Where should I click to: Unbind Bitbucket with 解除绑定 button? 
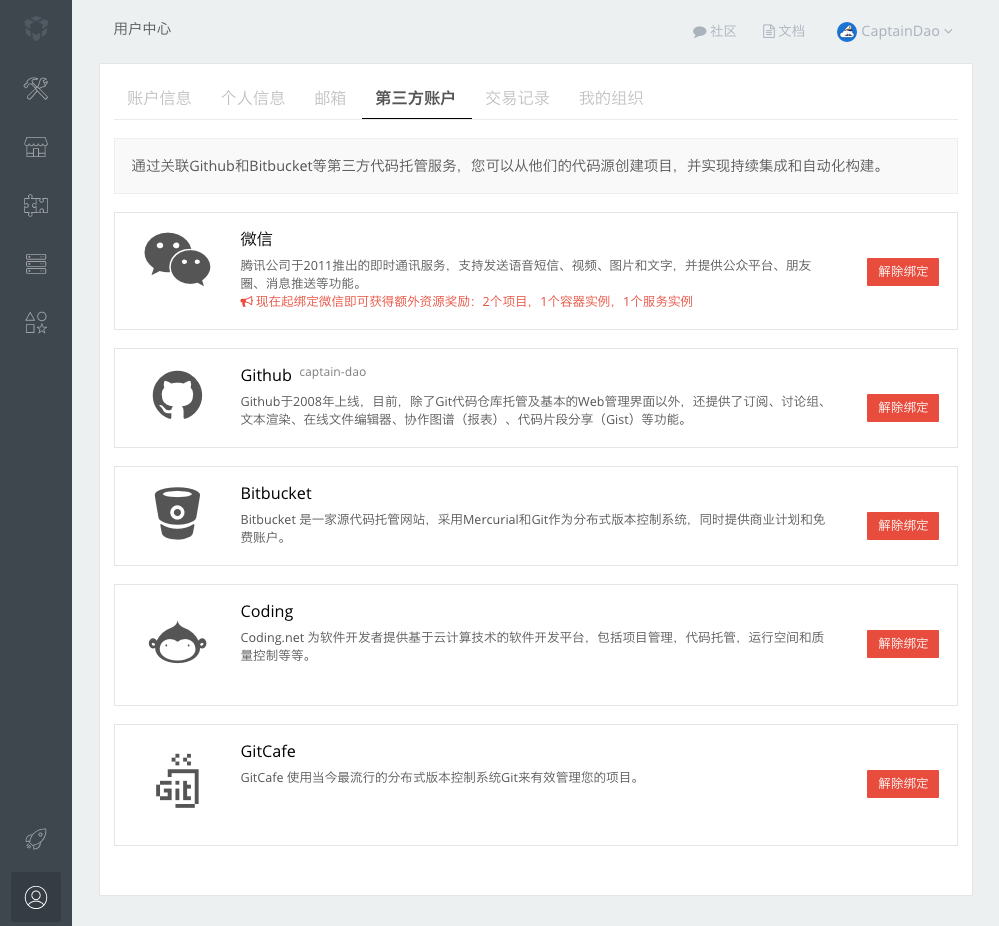[902, 526]
